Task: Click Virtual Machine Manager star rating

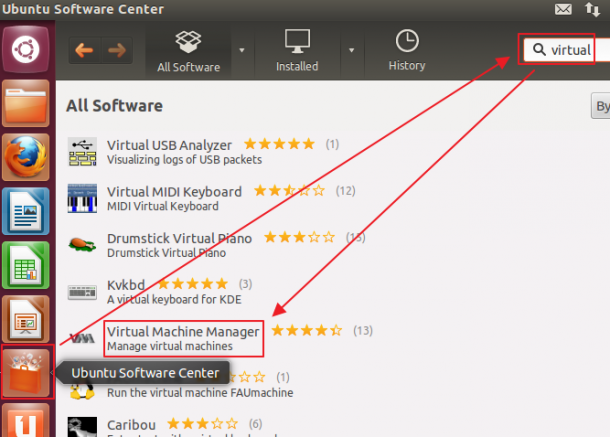Action: pos(307,331)
